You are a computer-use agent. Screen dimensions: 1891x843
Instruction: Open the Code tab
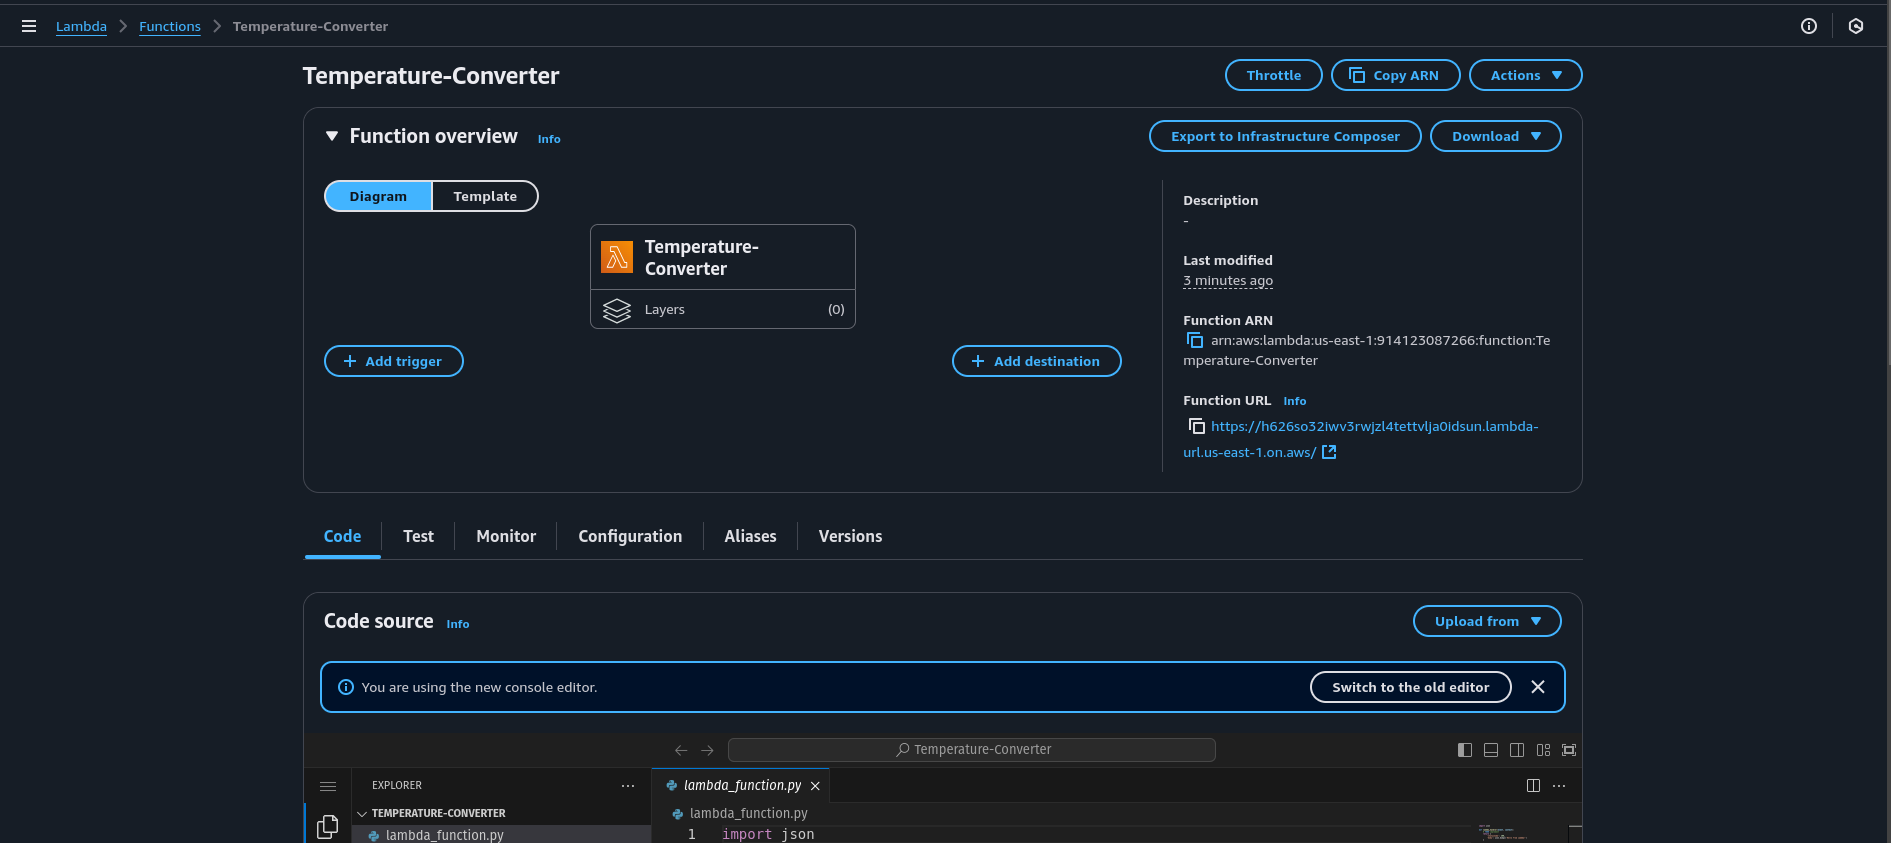tap(342, 537)
